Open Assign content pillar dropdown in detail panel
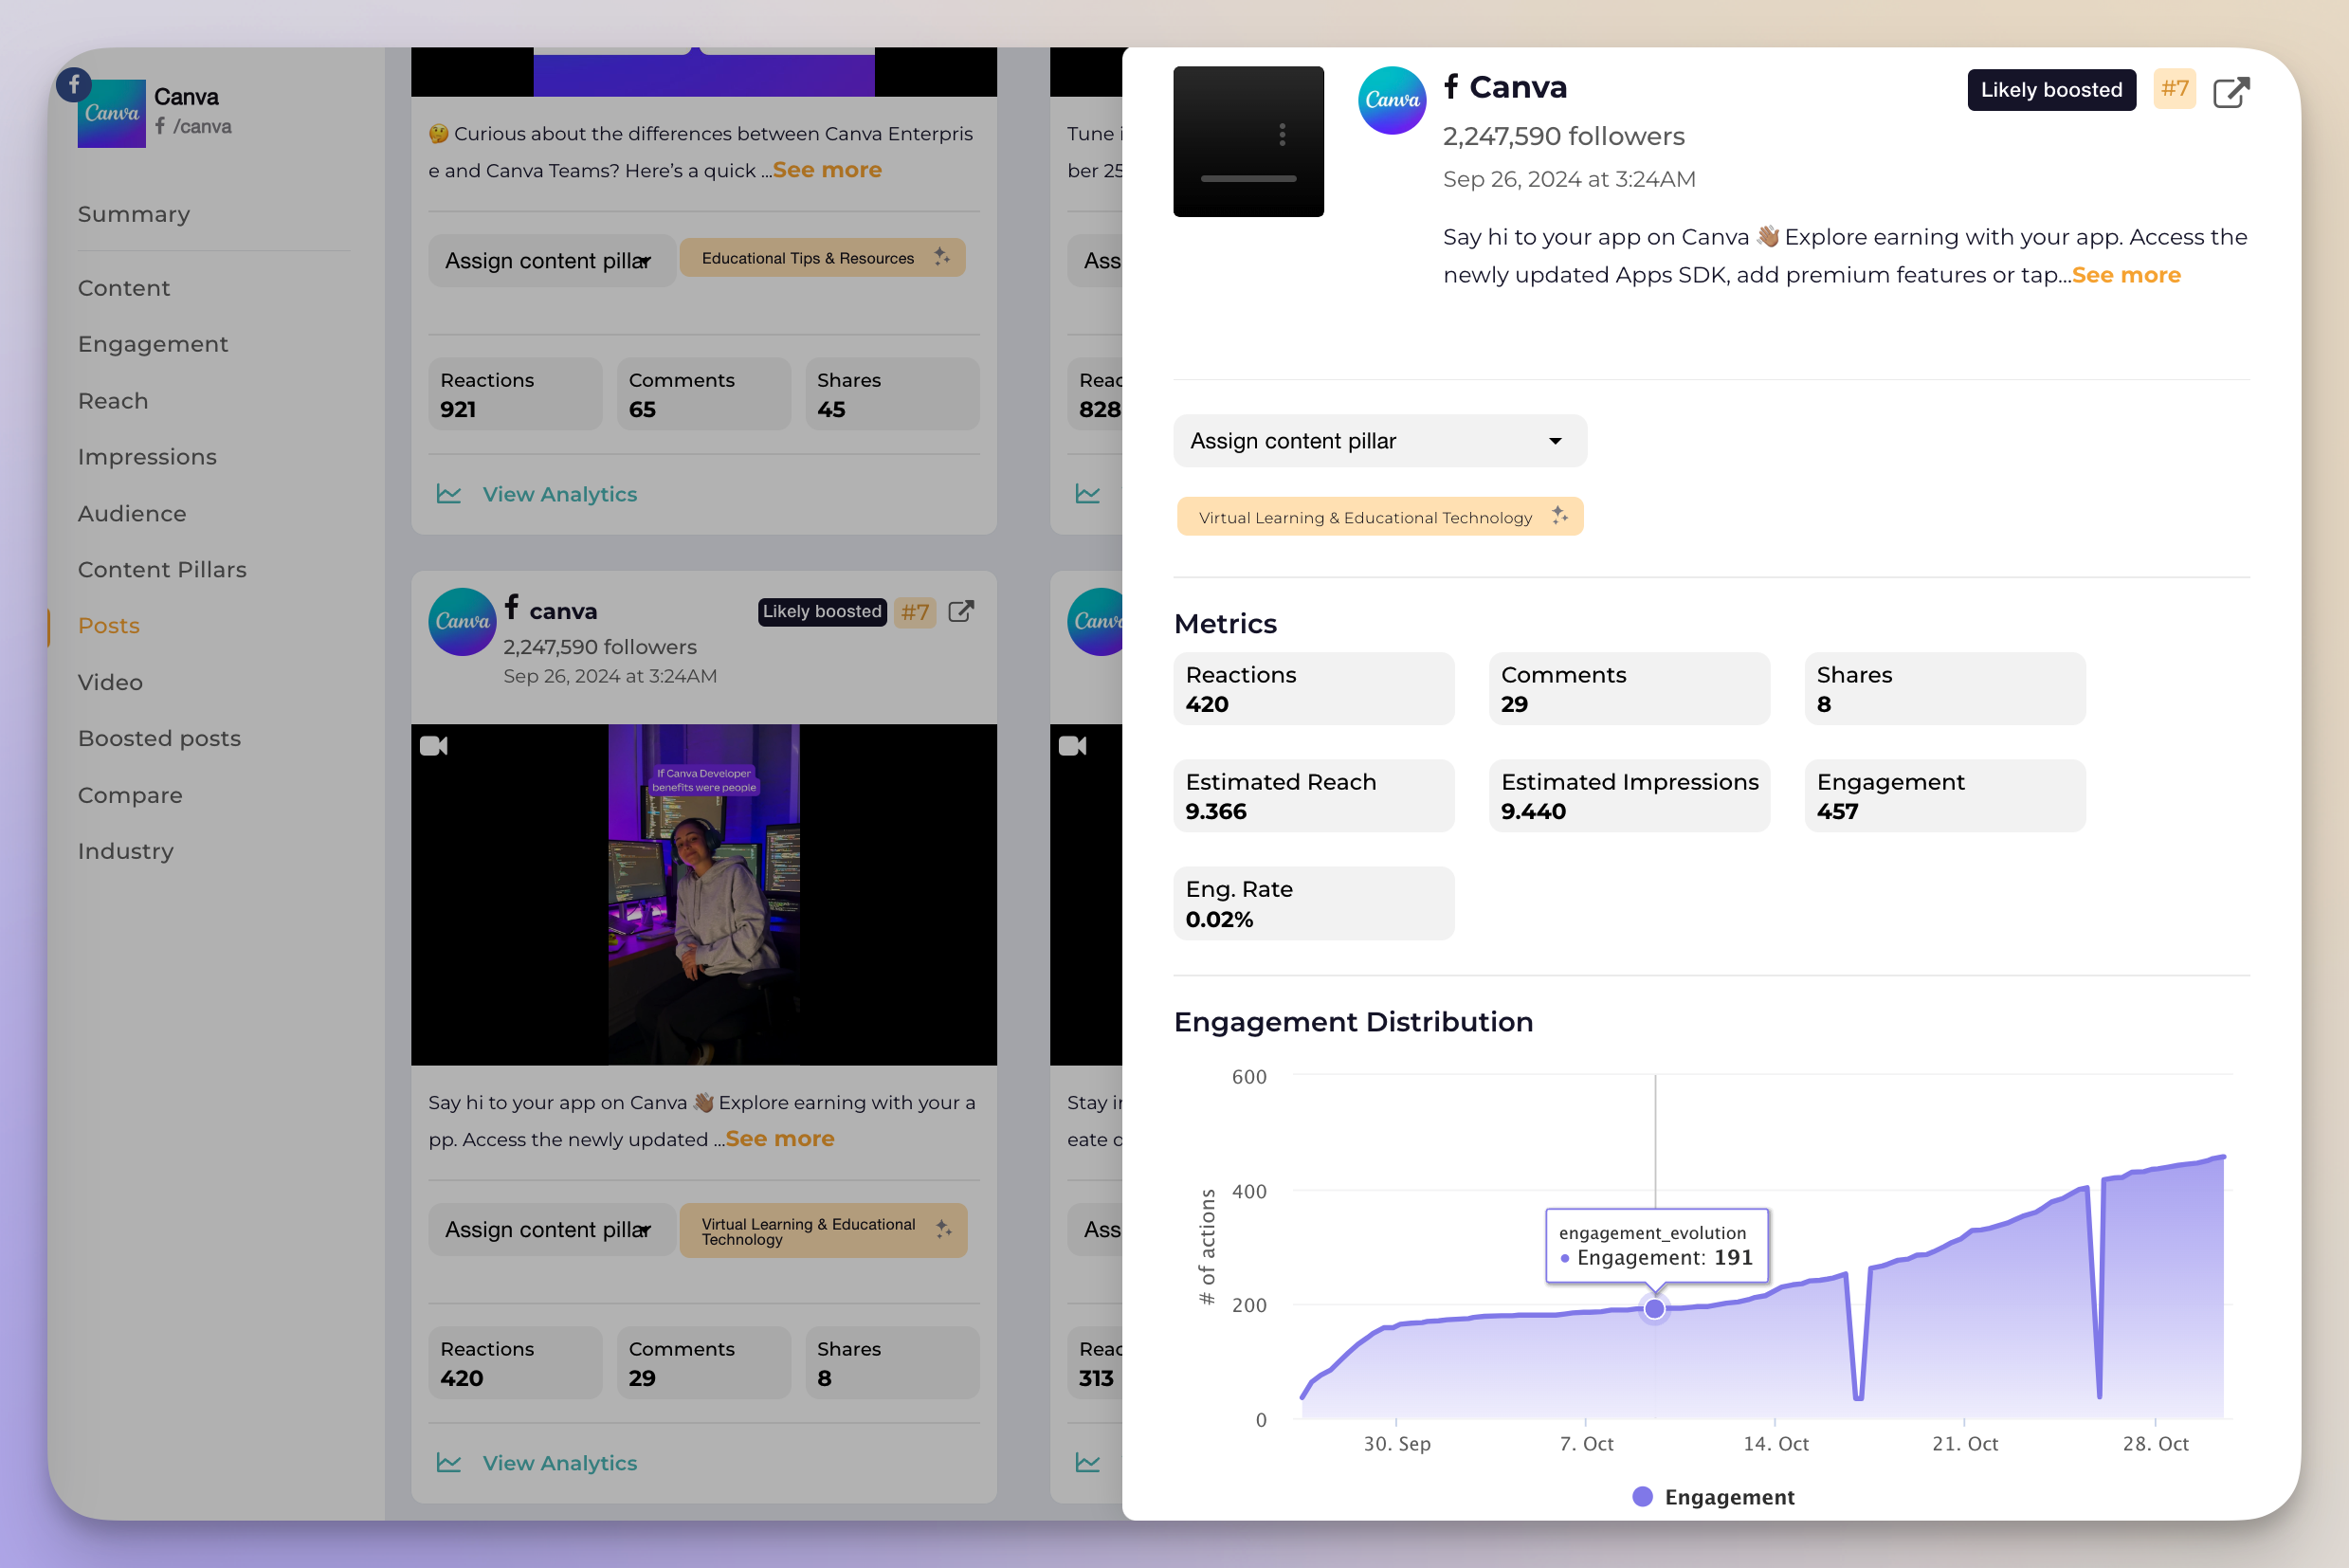Viewport: 2349px width, 1568px height. tap(1380, 441)
